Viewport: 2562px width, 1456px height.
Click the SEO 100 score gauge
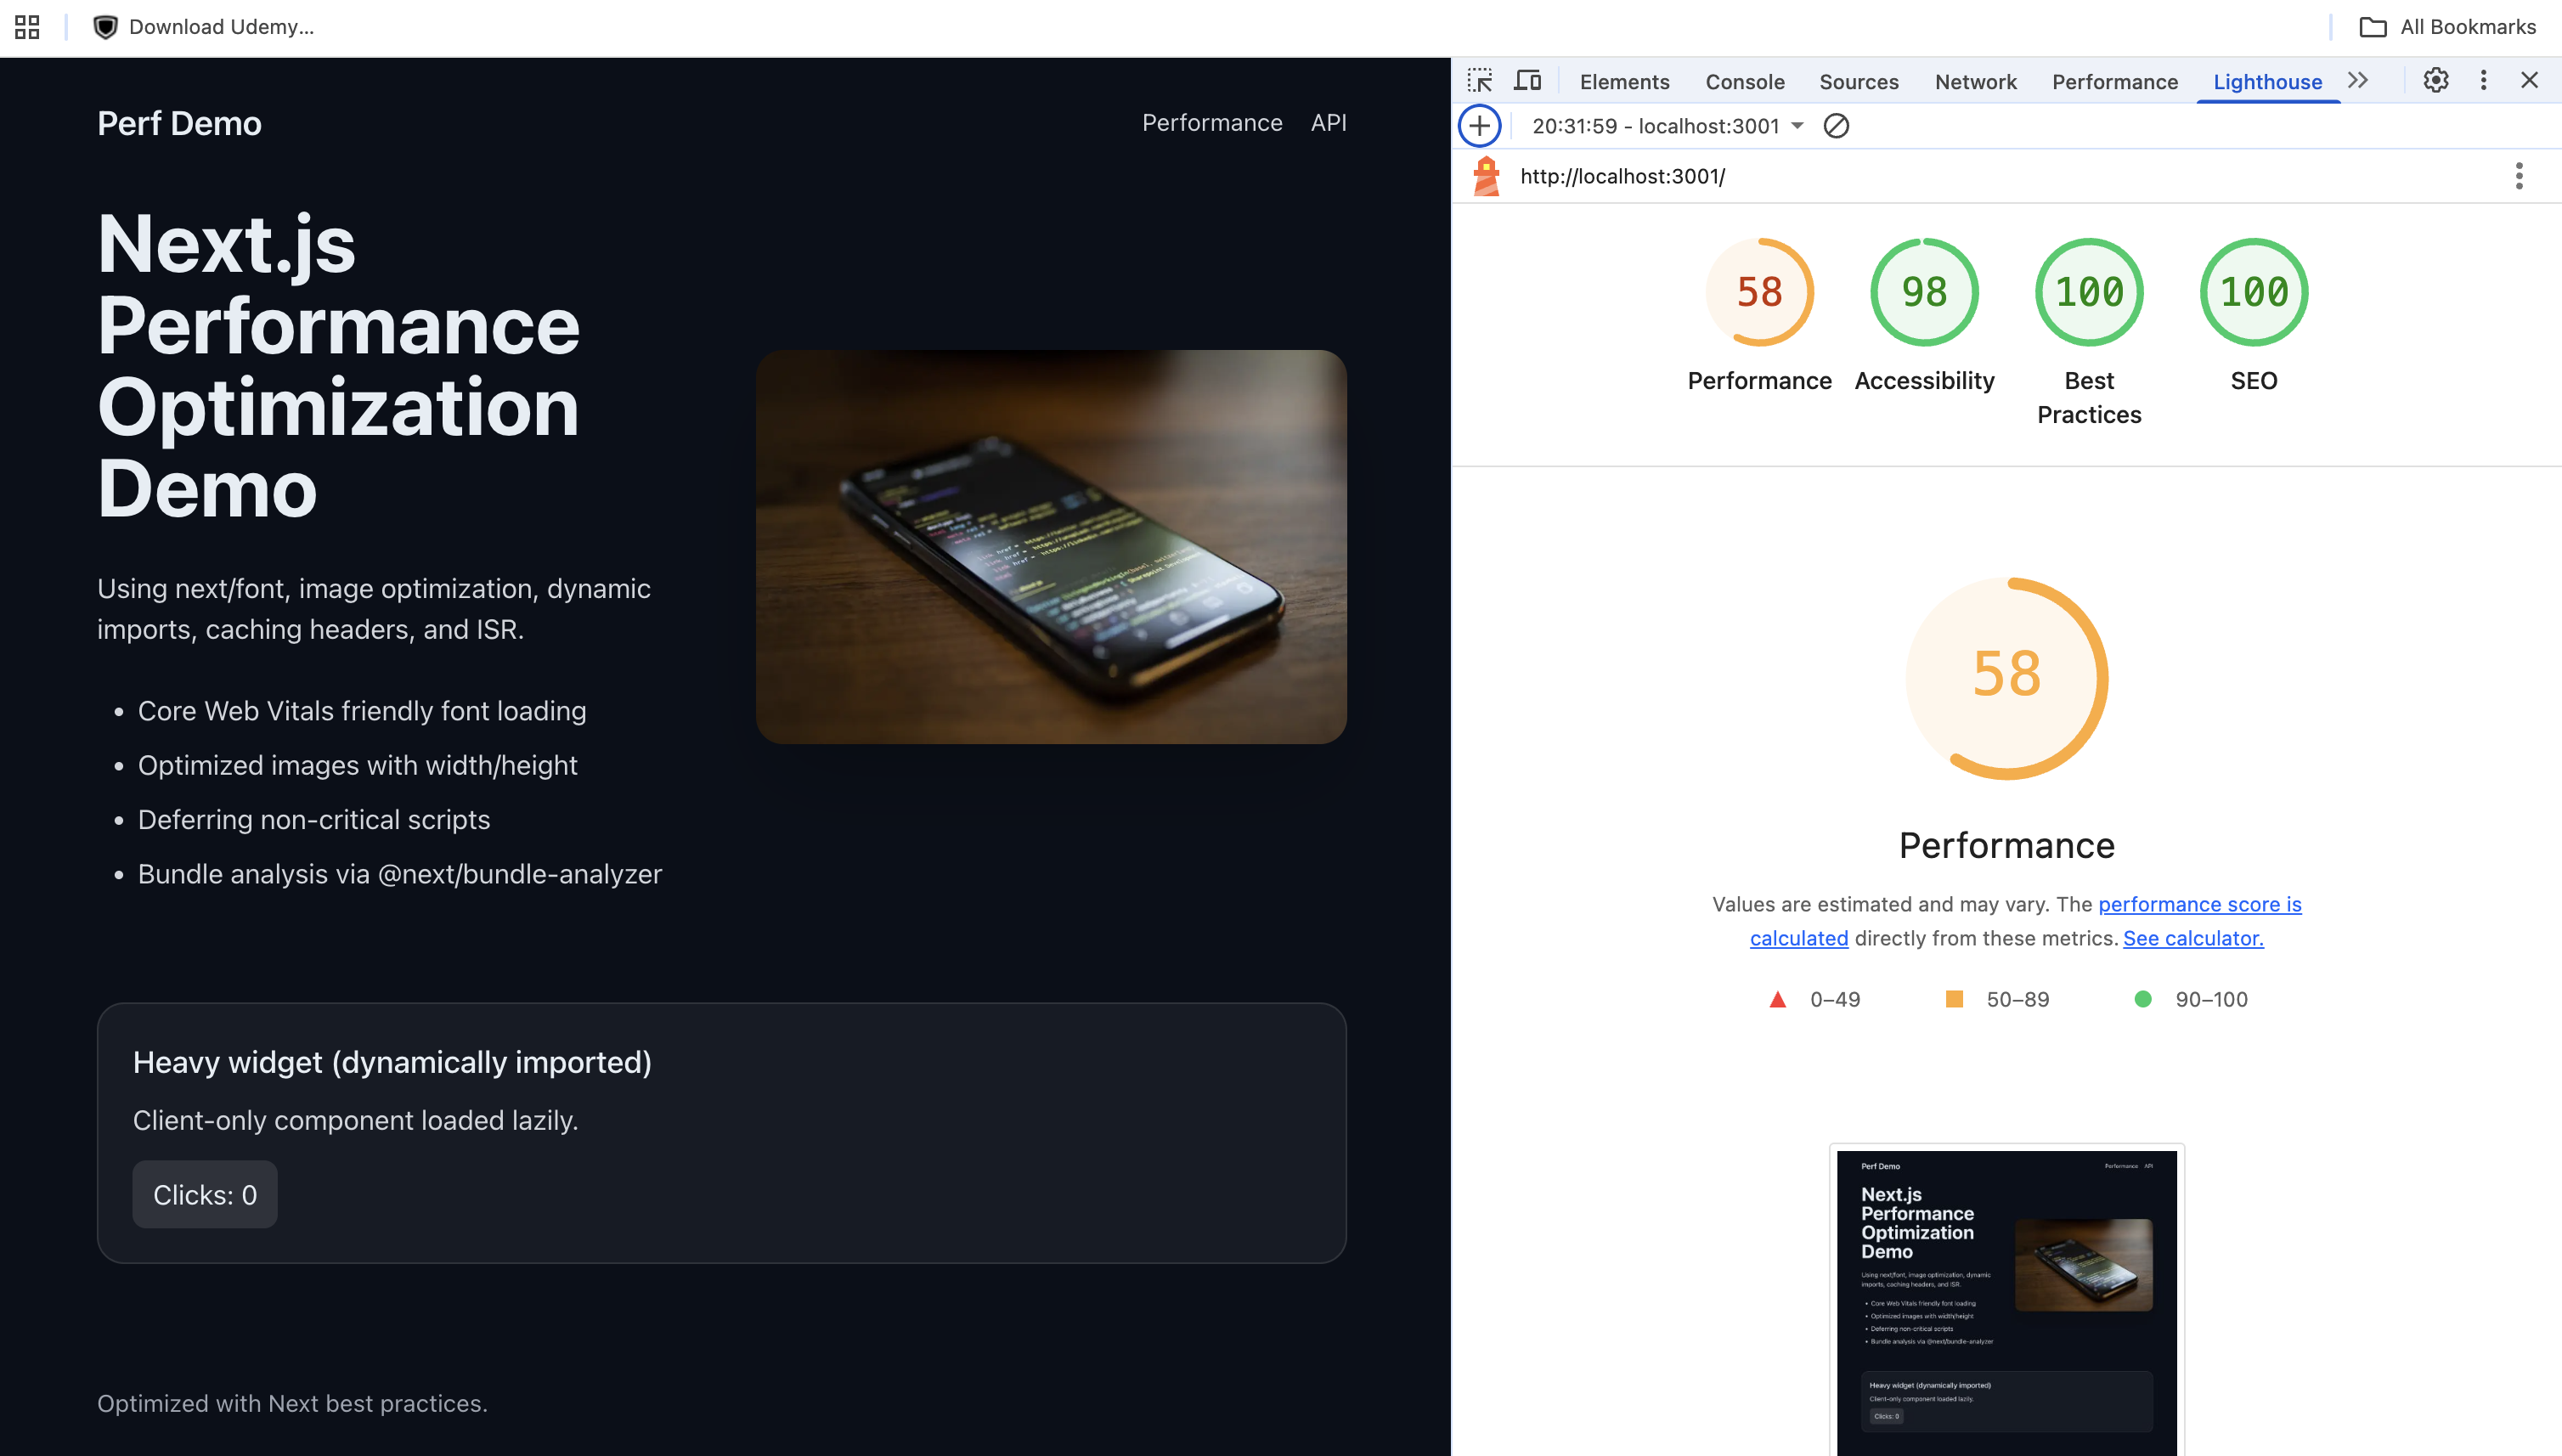click(2254, 292)
